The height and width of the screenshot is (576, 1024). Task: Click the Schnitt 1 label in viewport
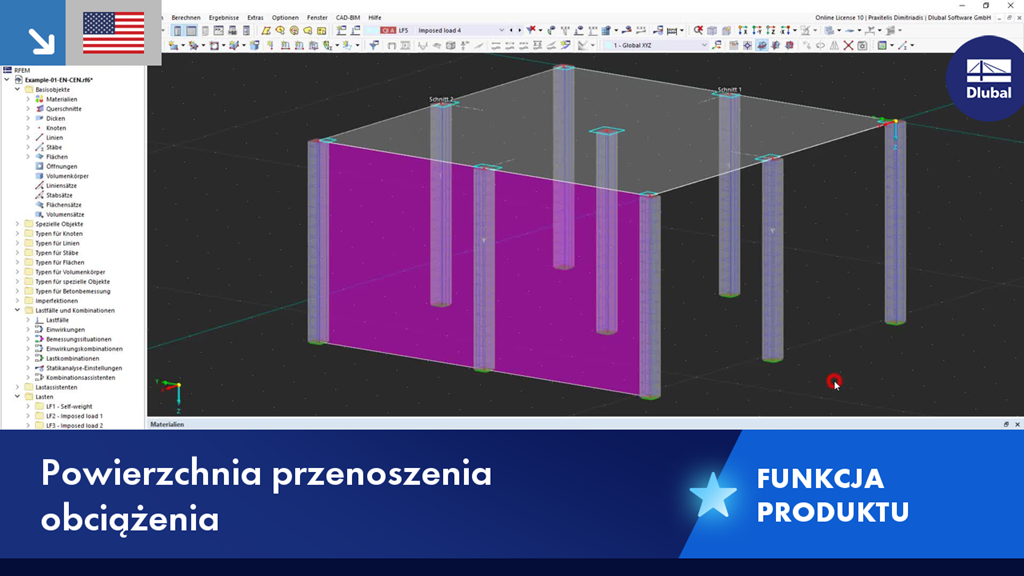point(729,89)
